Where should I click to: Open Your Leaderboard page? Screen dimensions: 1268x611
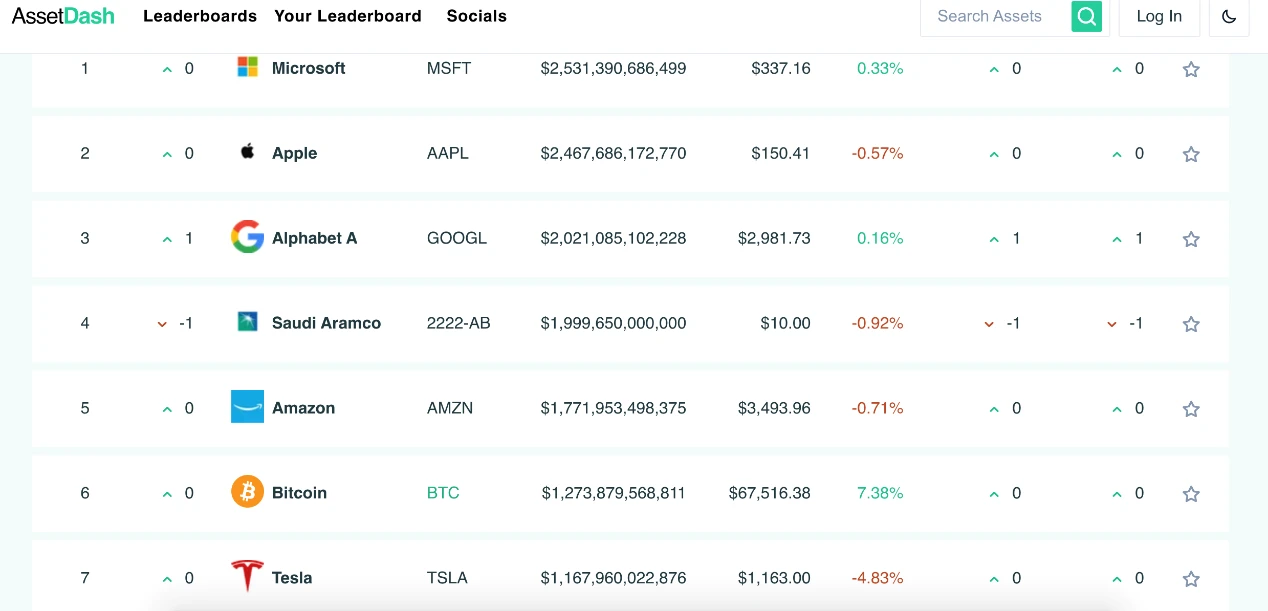348,16
